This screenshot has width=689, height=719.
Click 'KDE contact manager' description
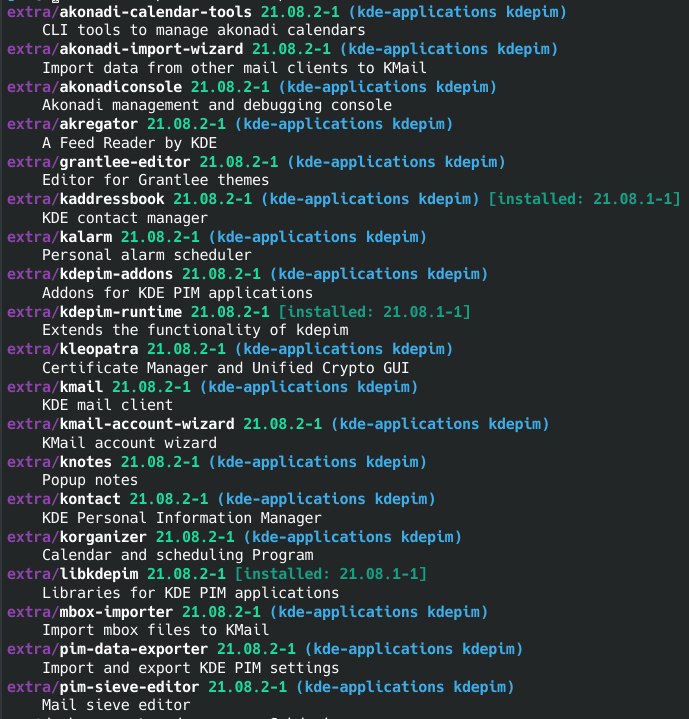tap(125, 218)
